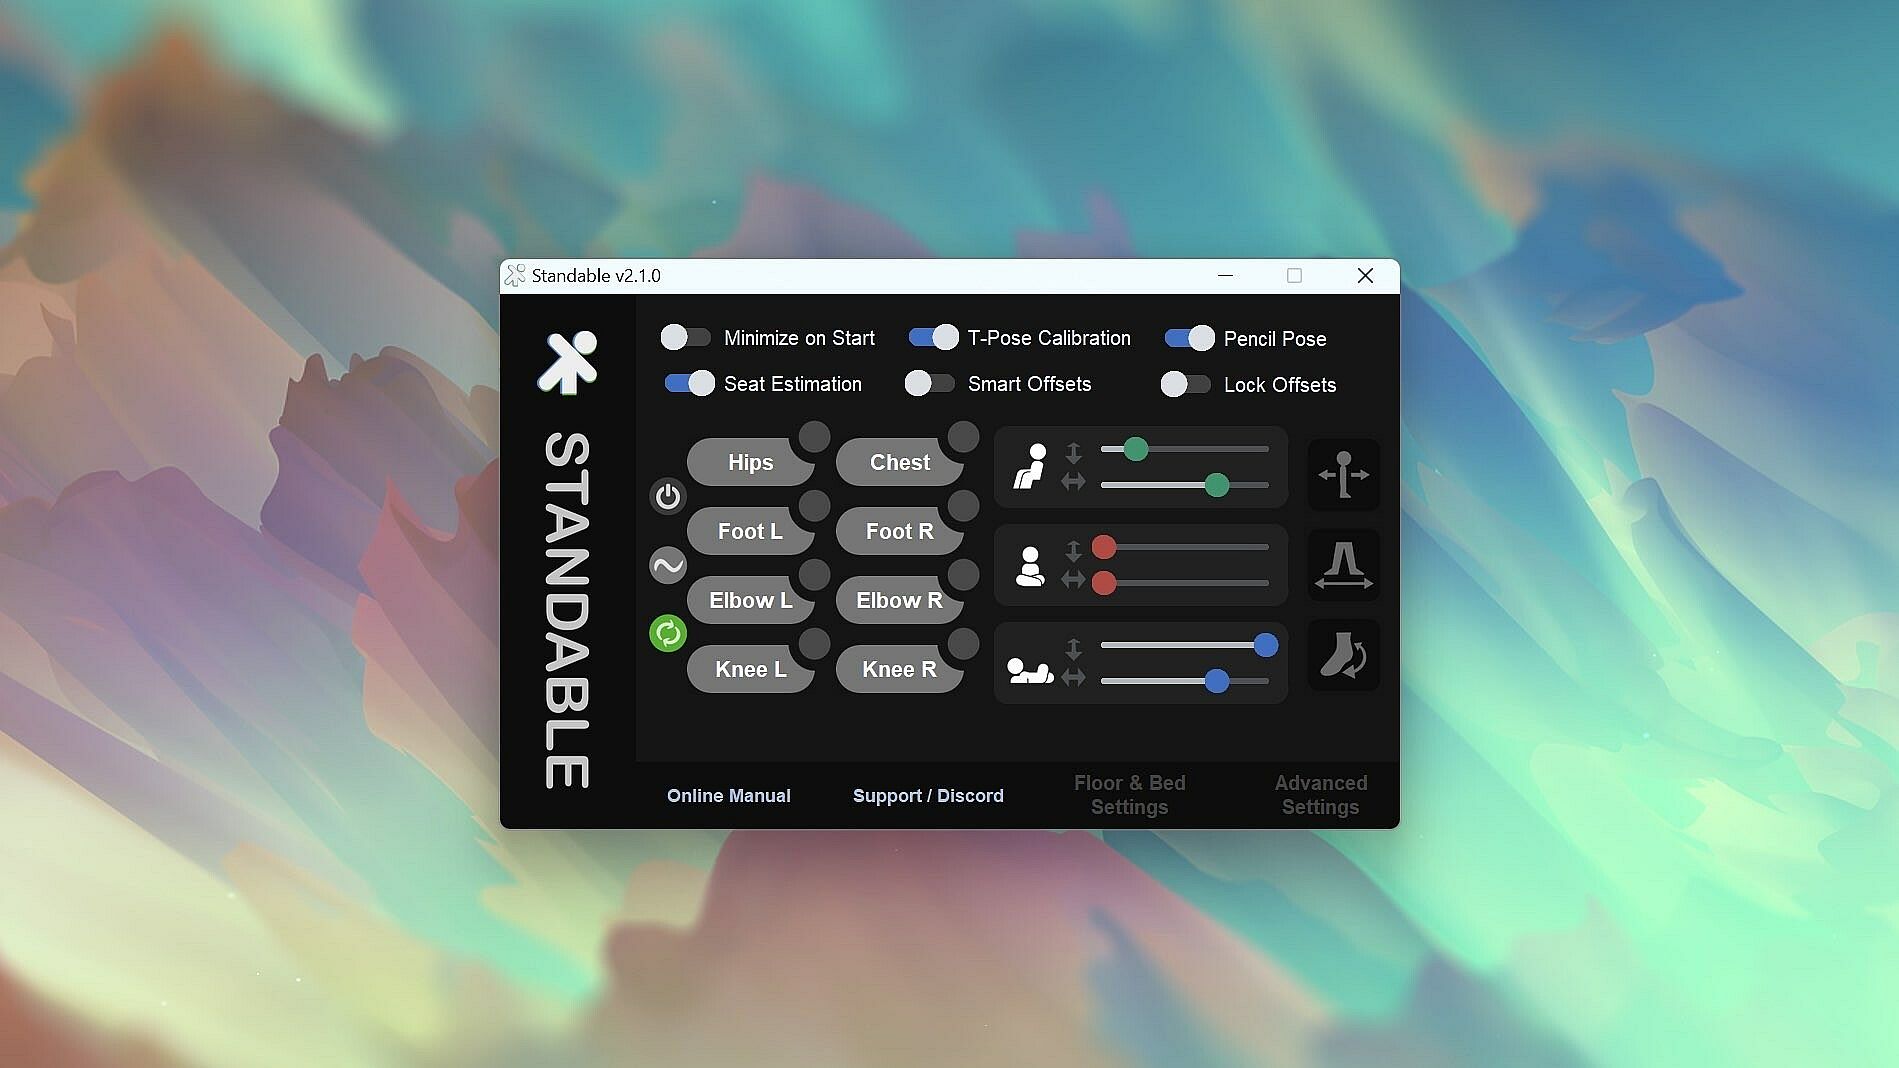Click the foot rotation icon

pyautogui.click(x=1343, y=656)
